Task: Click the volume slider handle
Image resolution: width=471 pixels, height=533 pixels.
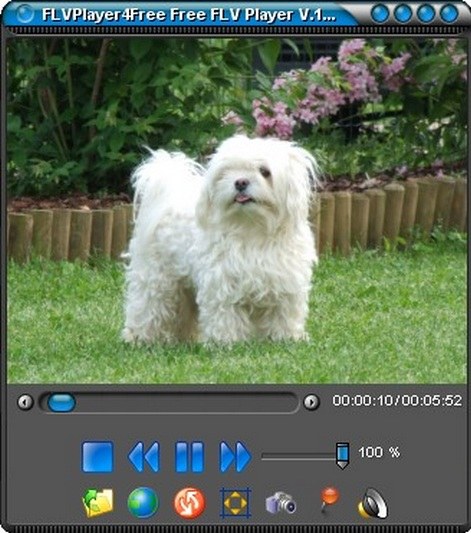Action: click(x=342, y=455)
